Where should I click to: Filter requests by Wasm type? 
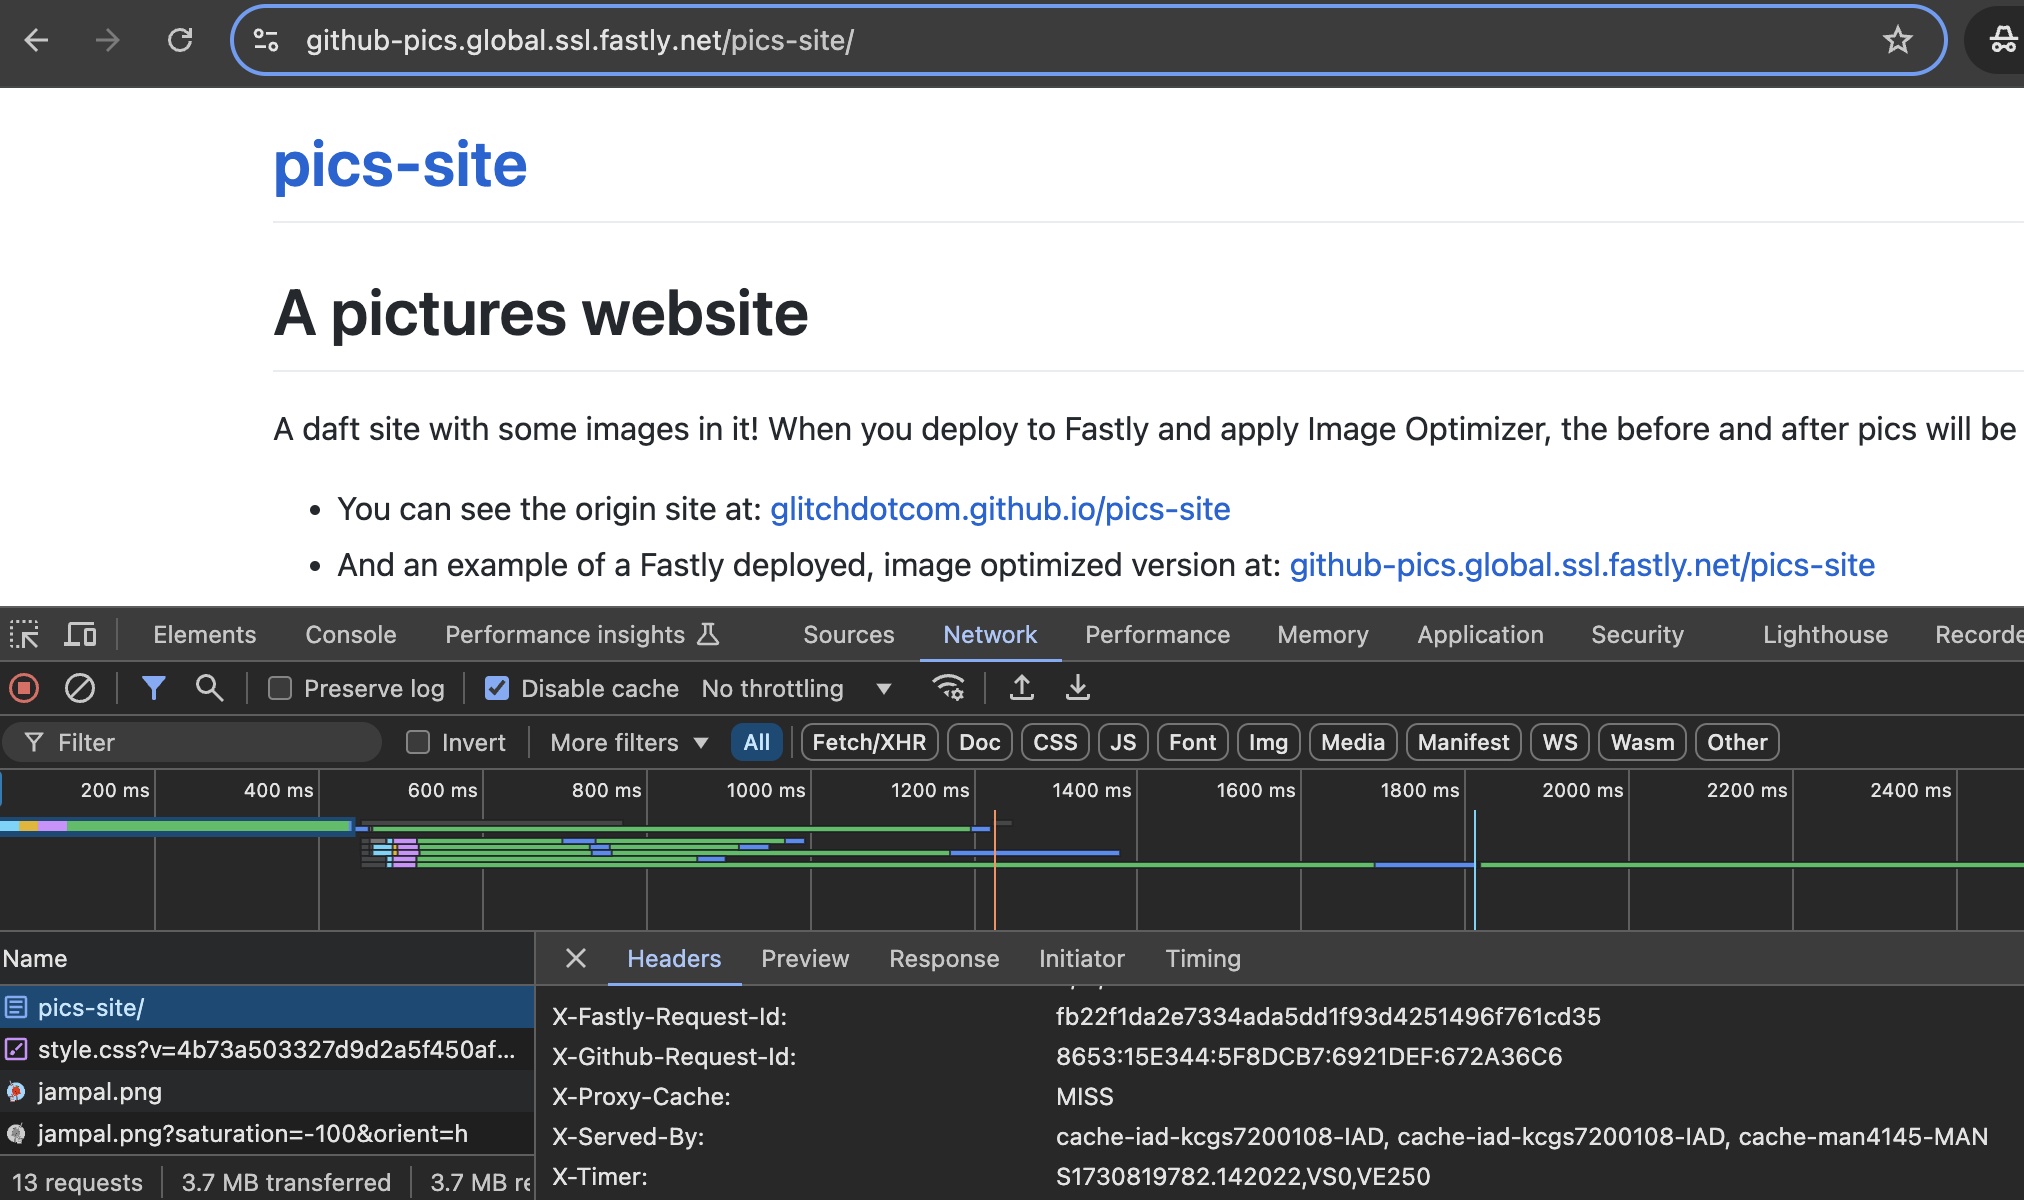[x=1643, y=742]
